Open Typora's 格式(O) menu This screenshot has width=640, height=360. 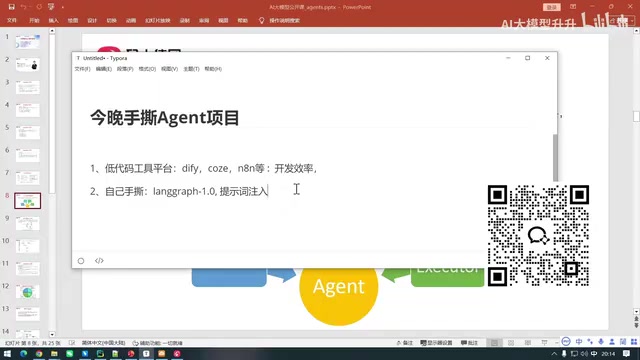147,69
